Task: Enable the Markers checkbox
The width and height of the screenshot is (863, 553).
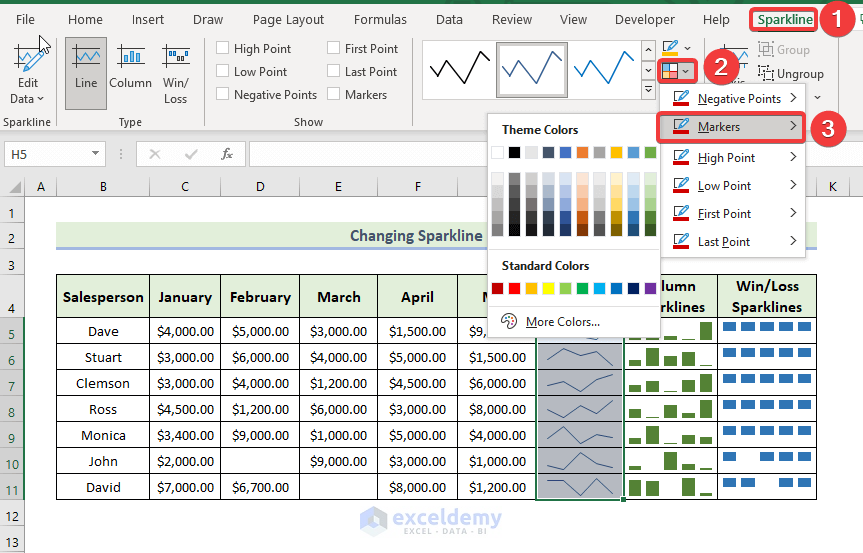Action: pos(333,95)
